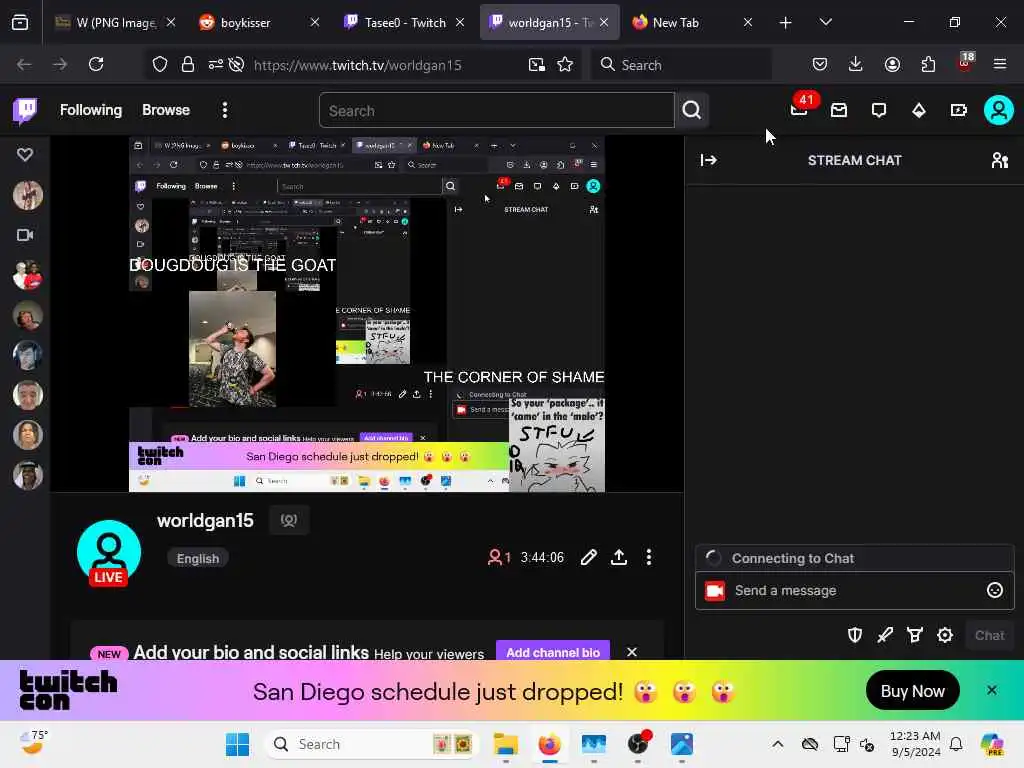Click the Firefox tracking protection shield
This screenshot has height=768, width=1024.
pyautogui.click(x=160, y=64)
